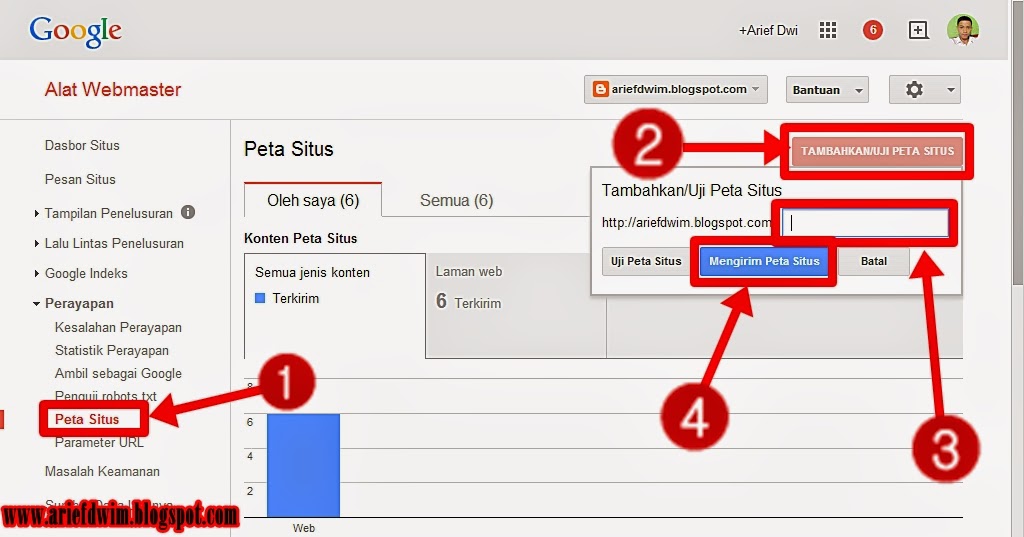The image size is (1024, 537).
Task: Select the Laman web panel
Action: (x=516, y=306)
